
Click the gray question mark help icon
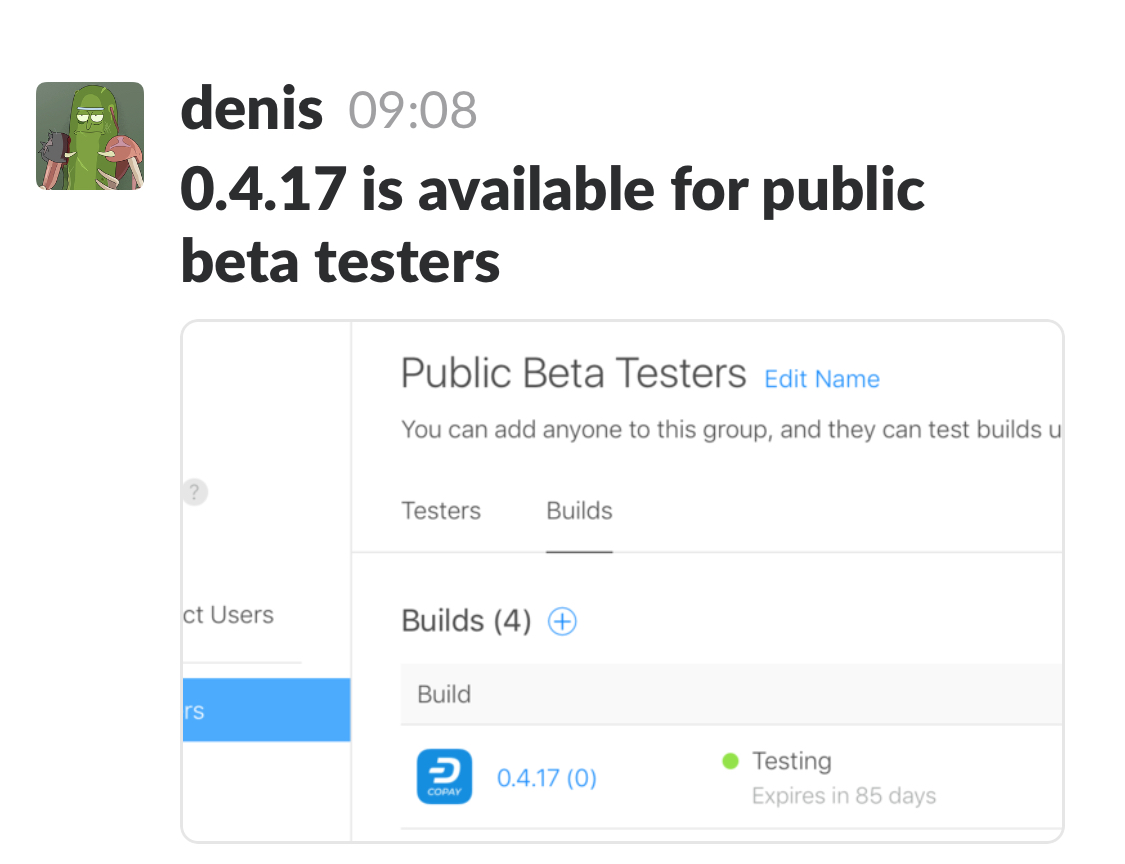194,492
